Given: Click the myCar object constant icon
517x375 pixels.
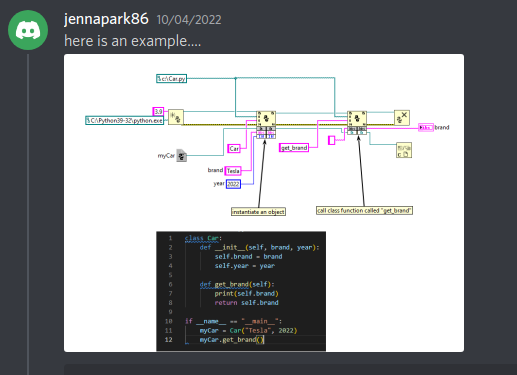Looking at the screenshot, I should click(x=181, y=156).
